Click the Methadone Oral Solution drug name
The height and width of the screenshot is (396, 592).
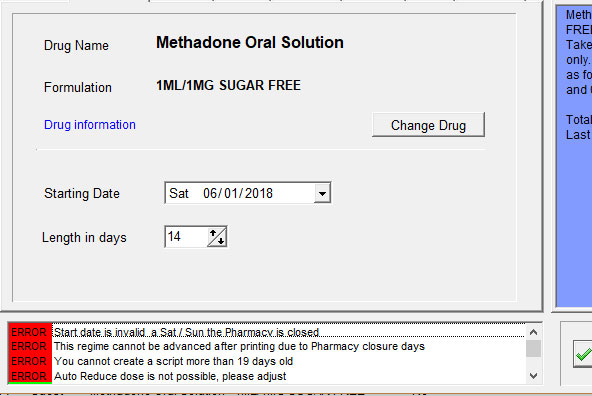point(250,42)
